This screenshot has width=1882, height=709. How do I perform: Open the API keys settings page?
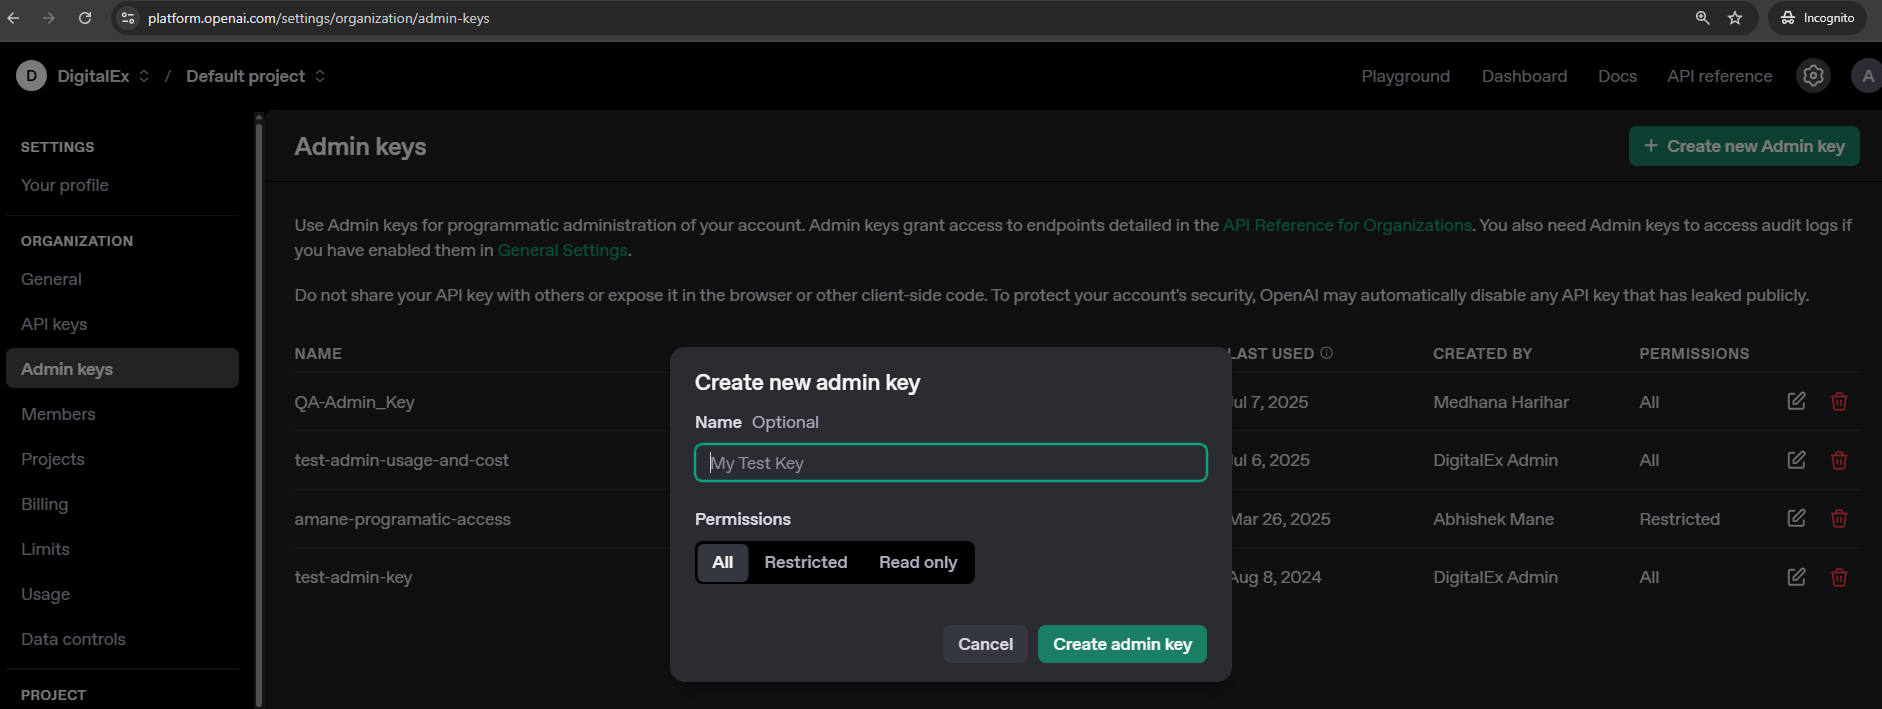(x=54, y=324)
